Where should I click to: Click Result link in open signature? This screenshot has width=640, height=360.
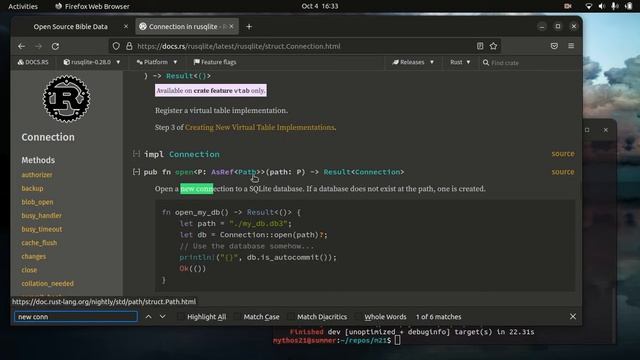click(337, 172)
